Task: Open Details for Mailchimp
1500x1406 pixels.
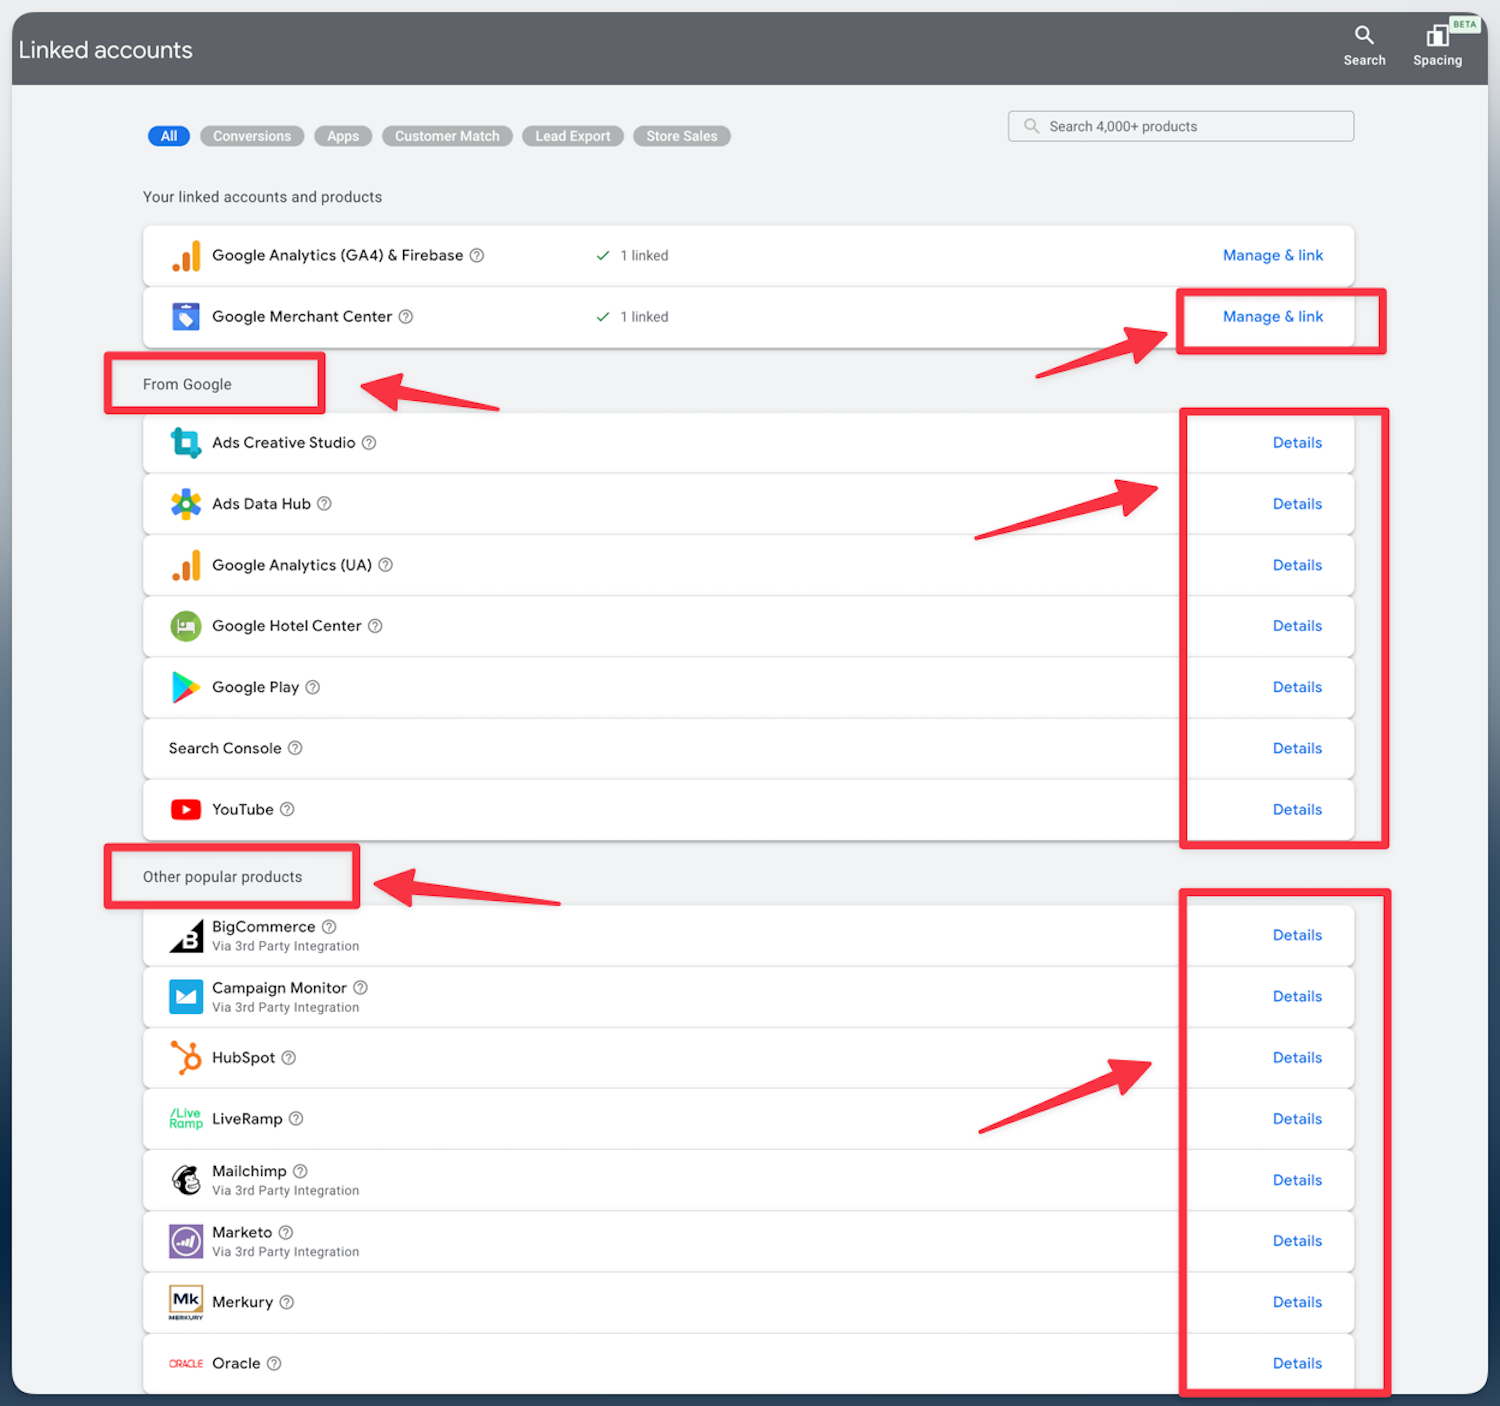Action: (x=1297, y=1181)
